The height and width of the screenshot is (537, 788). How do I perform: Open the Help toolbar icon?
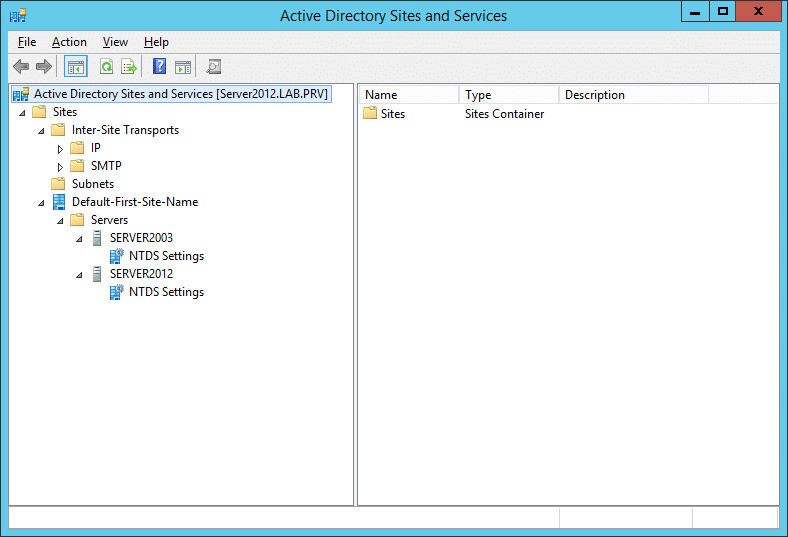tap(159, 66)
